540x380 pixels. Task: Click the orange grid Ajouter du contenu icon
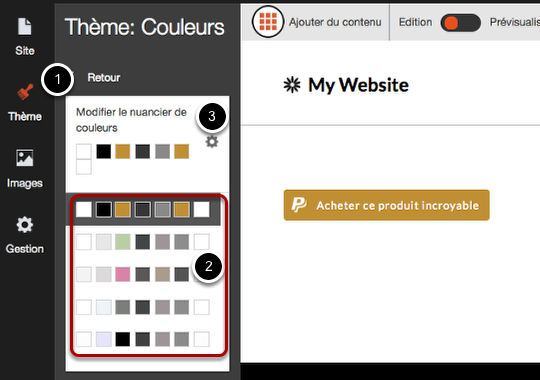coord(268,22)
